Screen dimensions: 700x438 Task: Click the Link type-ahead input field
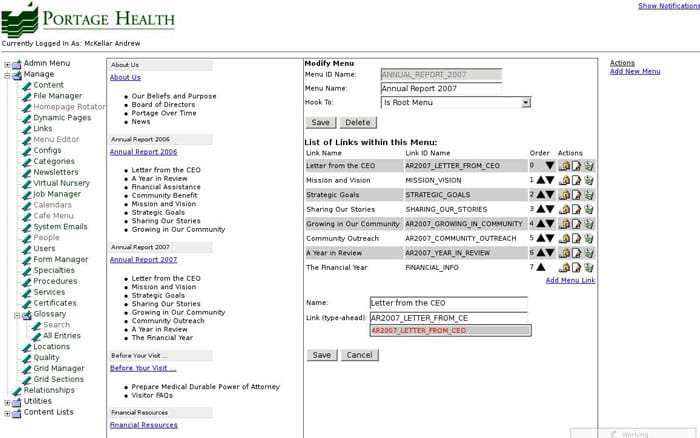click(449, 318)
